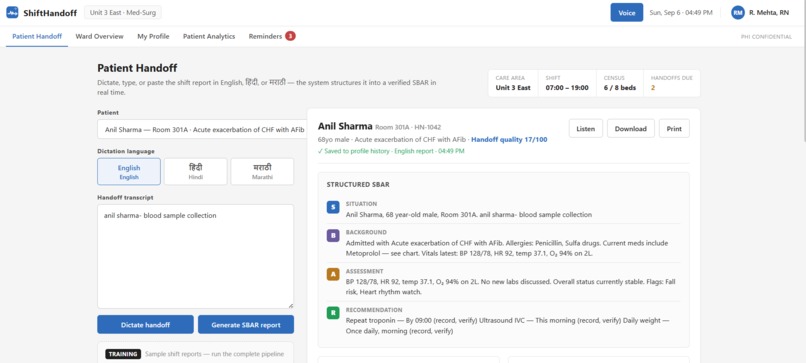Click the Assessment A badge icon
Image resolution: width=806 pixels, height=363 pixels.
[x=333, y=275]
